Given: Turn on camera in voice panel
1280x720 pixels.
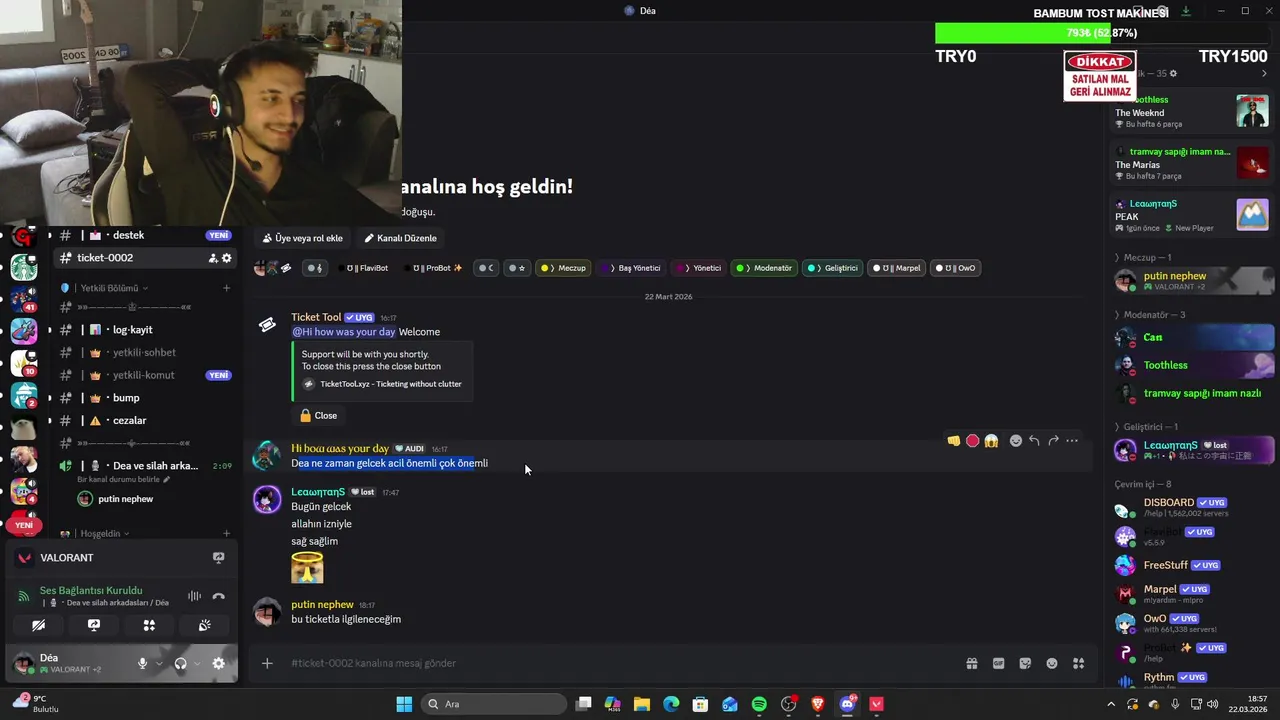Looking at the screenshot, I should pyautogui.click(x=38, y=625).
